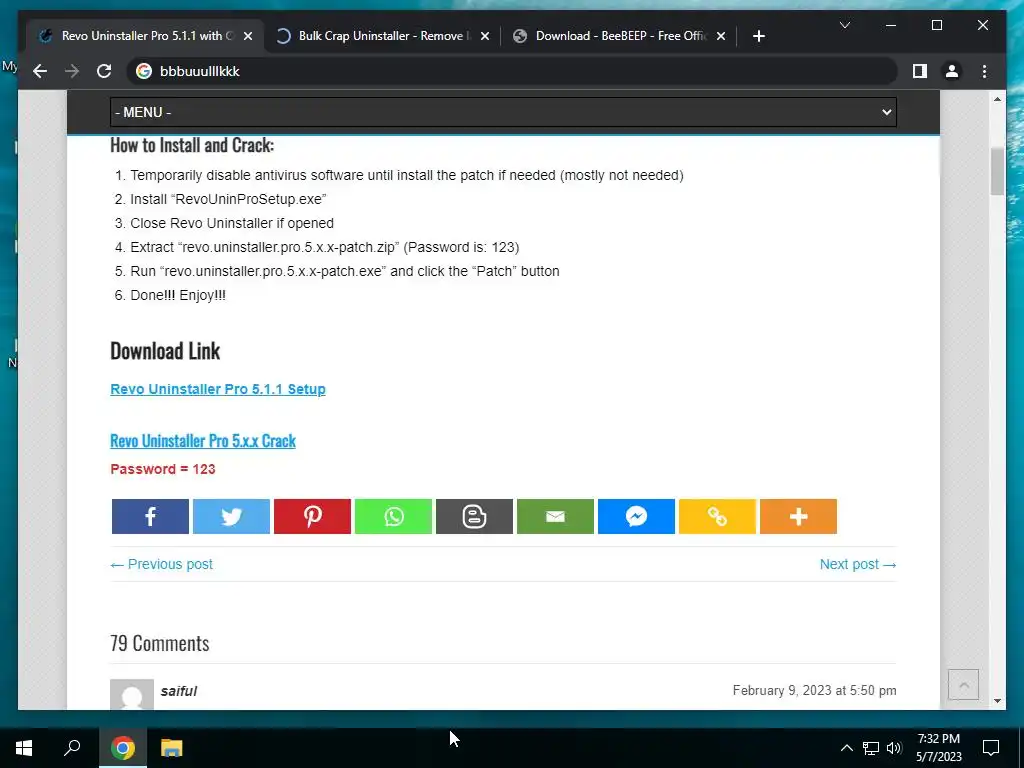Click commenter name saiful

pos(179,691)
